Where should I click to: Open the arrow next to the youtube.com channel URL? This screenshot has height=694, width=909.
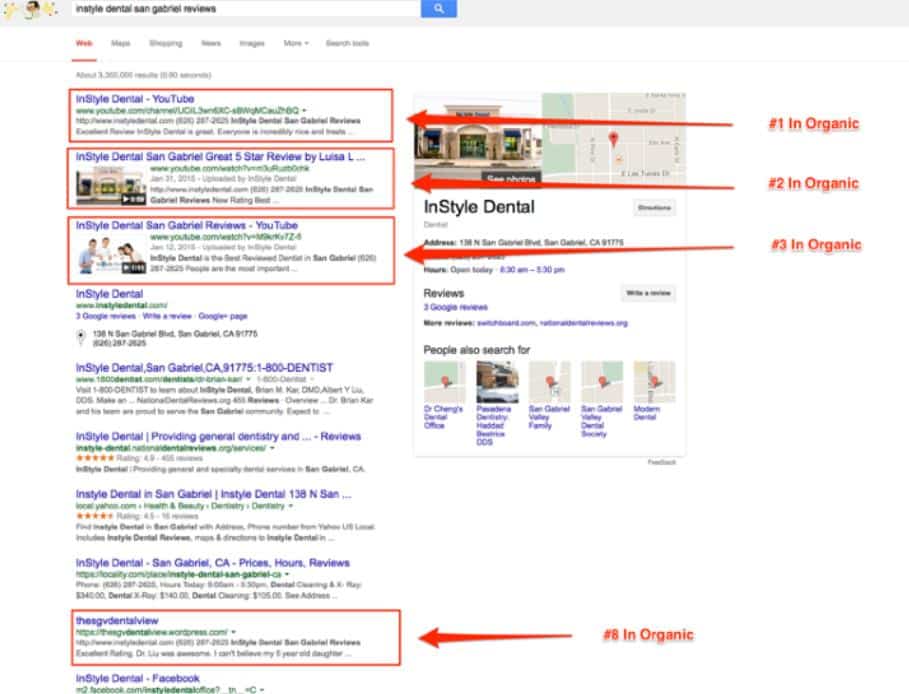(304, 110)
